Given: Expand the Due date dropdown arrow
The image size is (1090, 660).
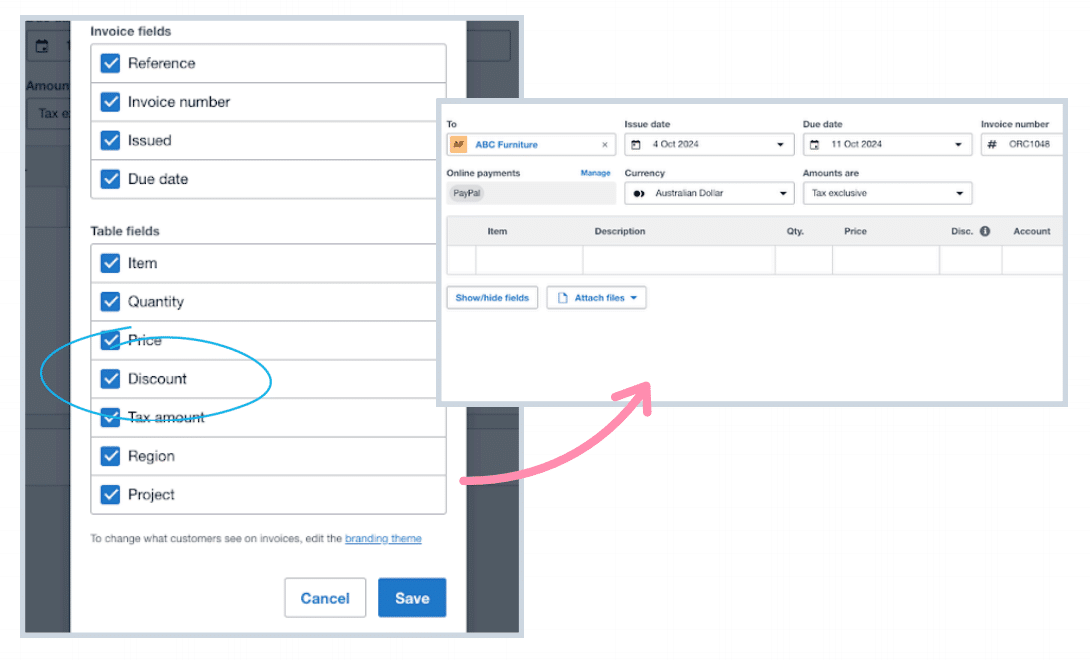Looking at the screenshot, I should click(x=959, y=145).
